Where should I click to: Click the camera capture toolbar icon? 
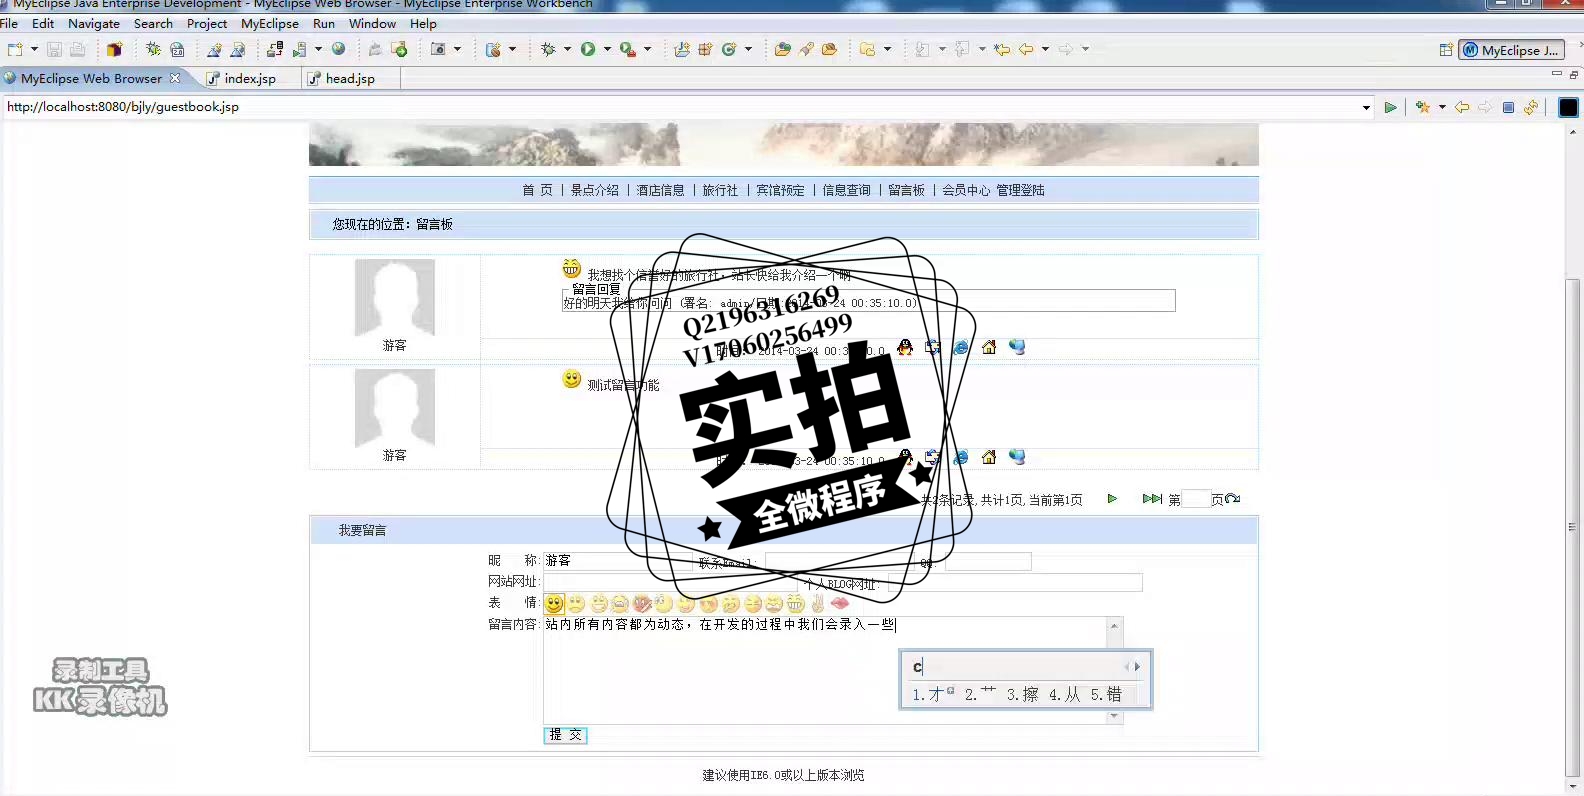tap(438, 49)
